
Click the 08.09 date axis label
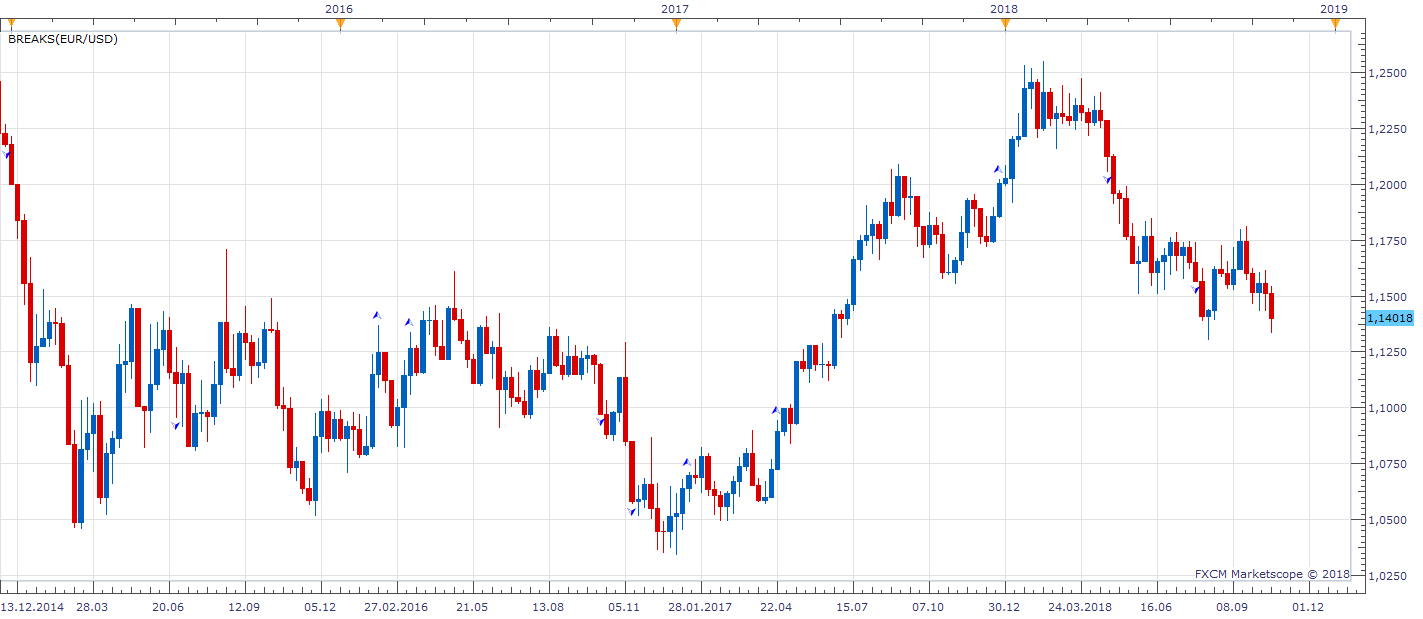[1232, 607]
